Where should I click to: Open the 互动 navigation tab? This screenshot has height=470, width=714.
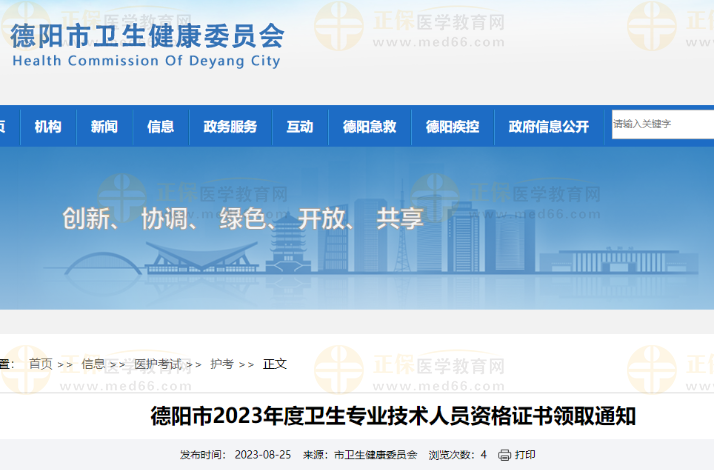(x=300, y=127)
